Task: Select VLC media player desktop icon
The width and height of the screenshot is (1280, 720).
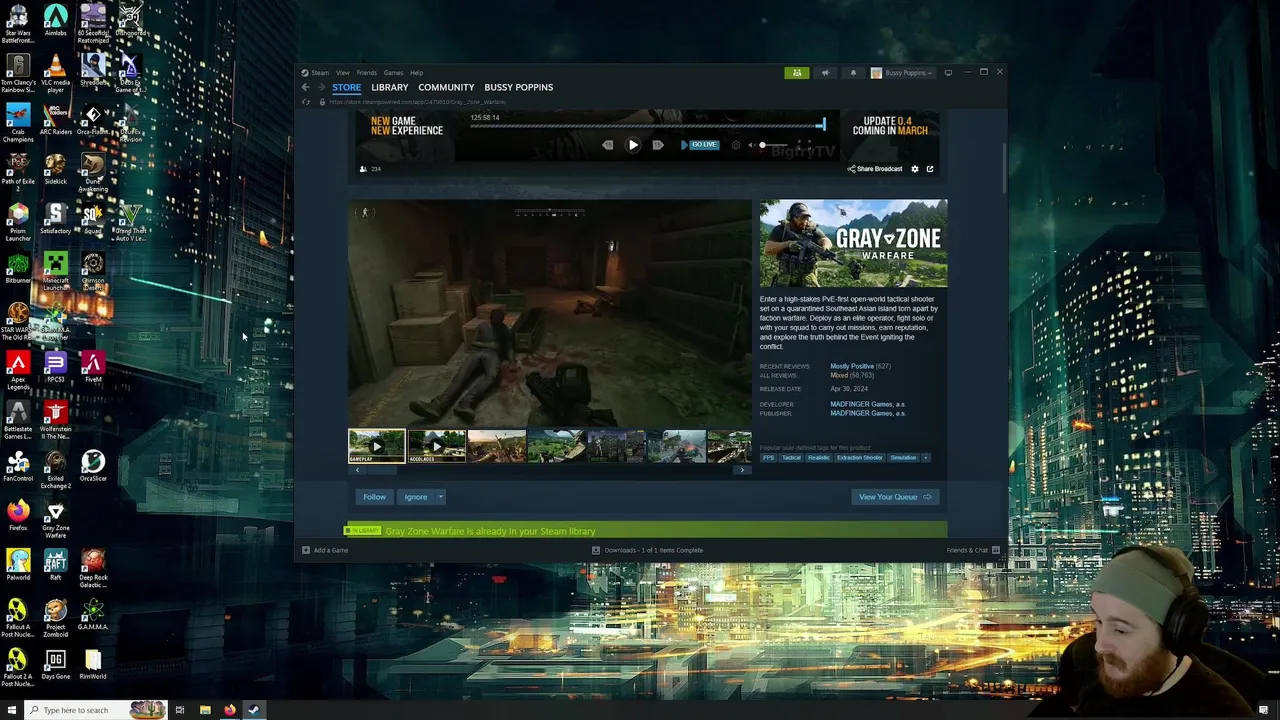Action: click(x=55, y=73)
